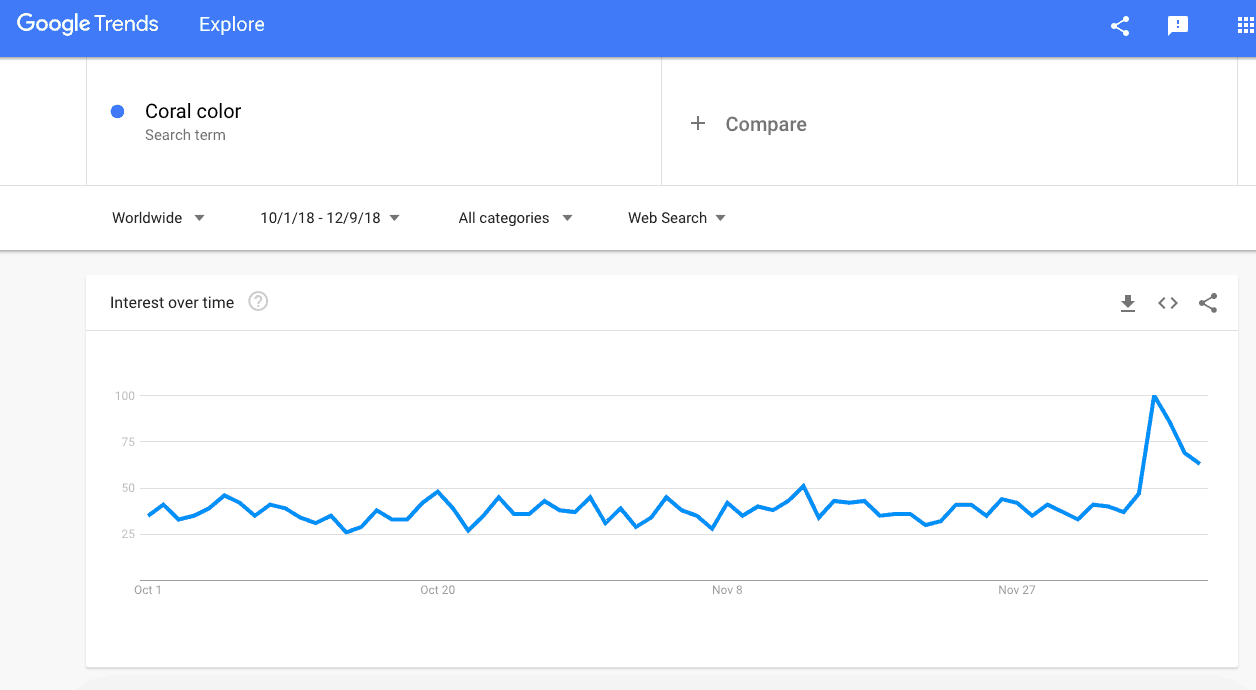Viewport: 1256px width, 690px height.
Task: Open the 10/1/18 - 12/9/18 date range dropdown
Action: [x=330, y=217]
